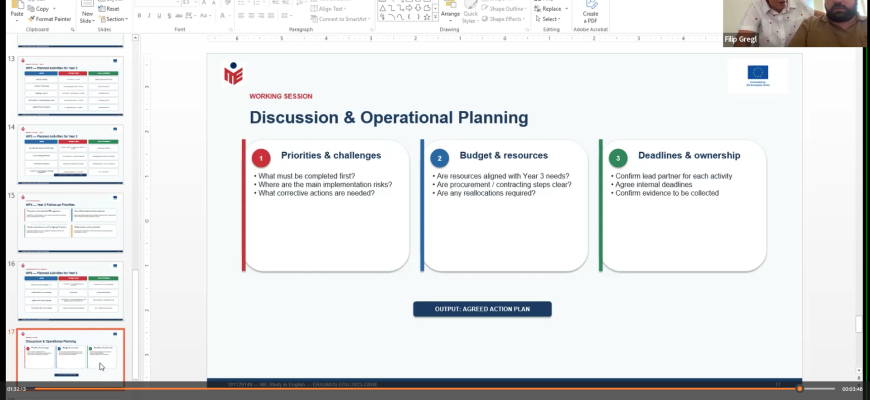870x400 pixels.
Task: Toggle Strikethrough formatting
Action: (179, 16)
